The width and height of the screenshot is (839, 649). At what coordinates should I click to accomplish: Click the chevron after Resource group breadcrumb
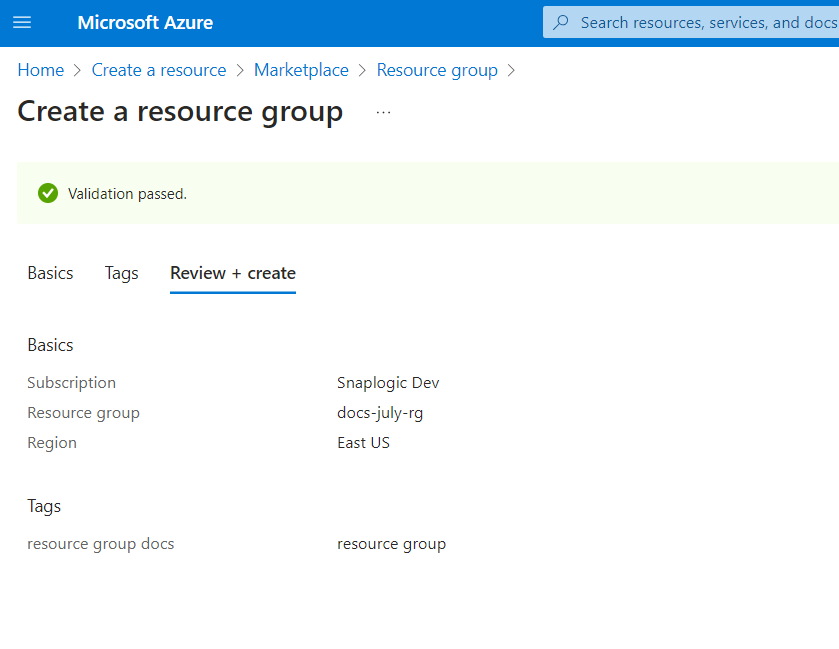[x=512, y=70]
